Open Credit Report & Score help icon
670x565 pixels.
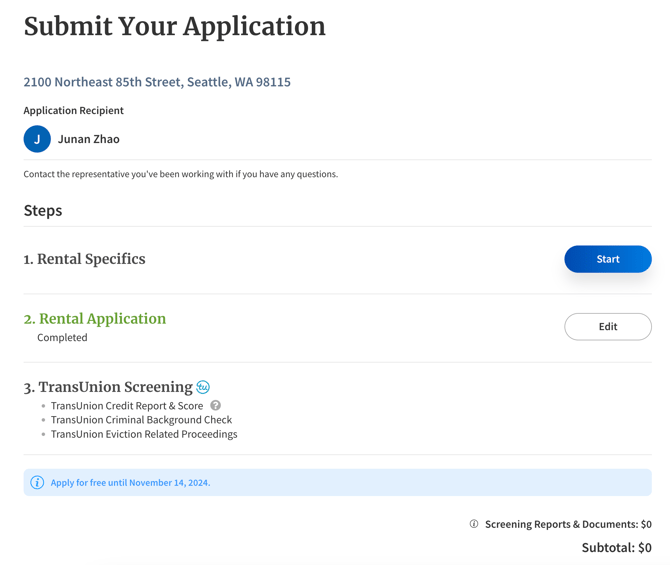pyautogui.click(x=216, y=405)
